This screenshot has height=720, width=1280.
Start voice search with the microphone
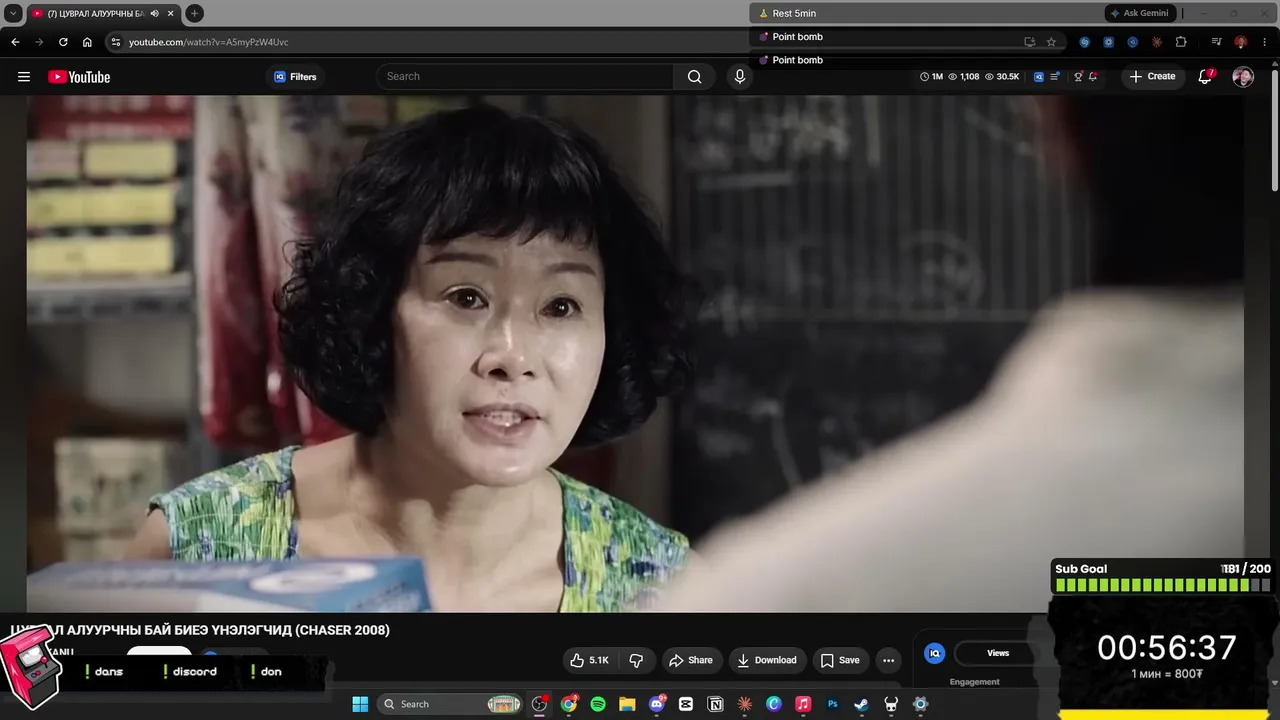coord(740,77)
